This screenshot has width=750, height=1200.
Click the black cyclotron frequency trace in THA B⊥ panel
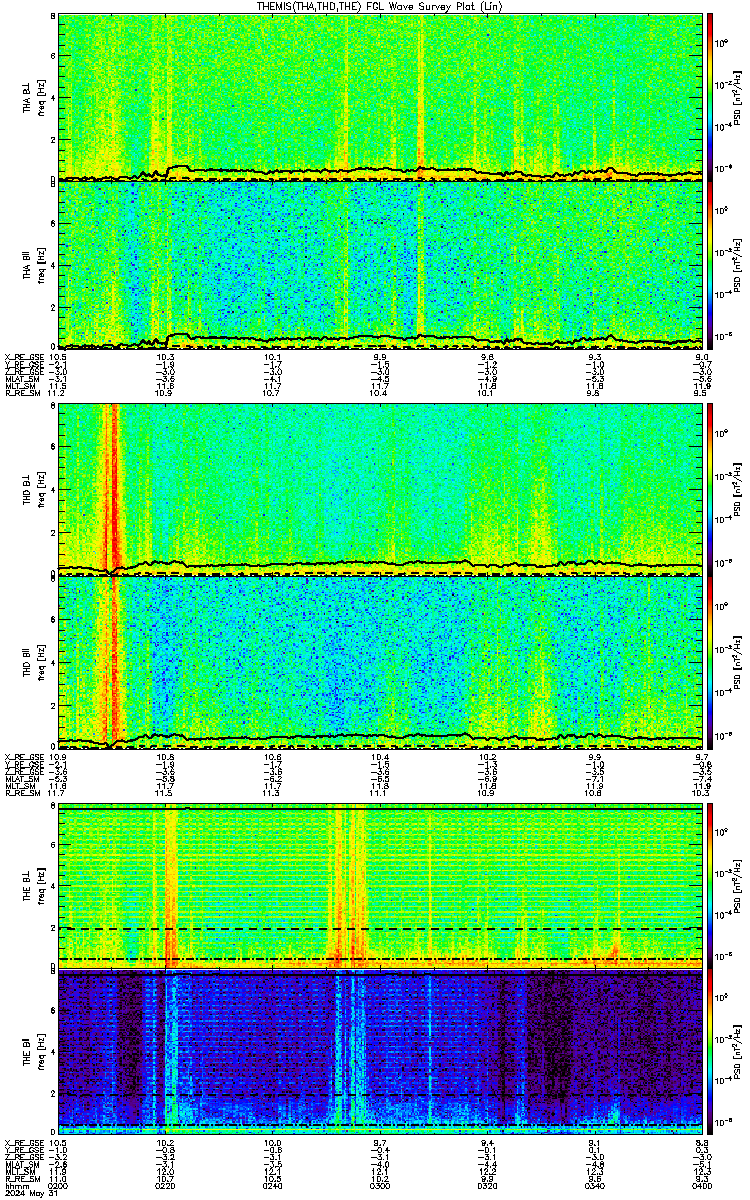tap(381, 172)
